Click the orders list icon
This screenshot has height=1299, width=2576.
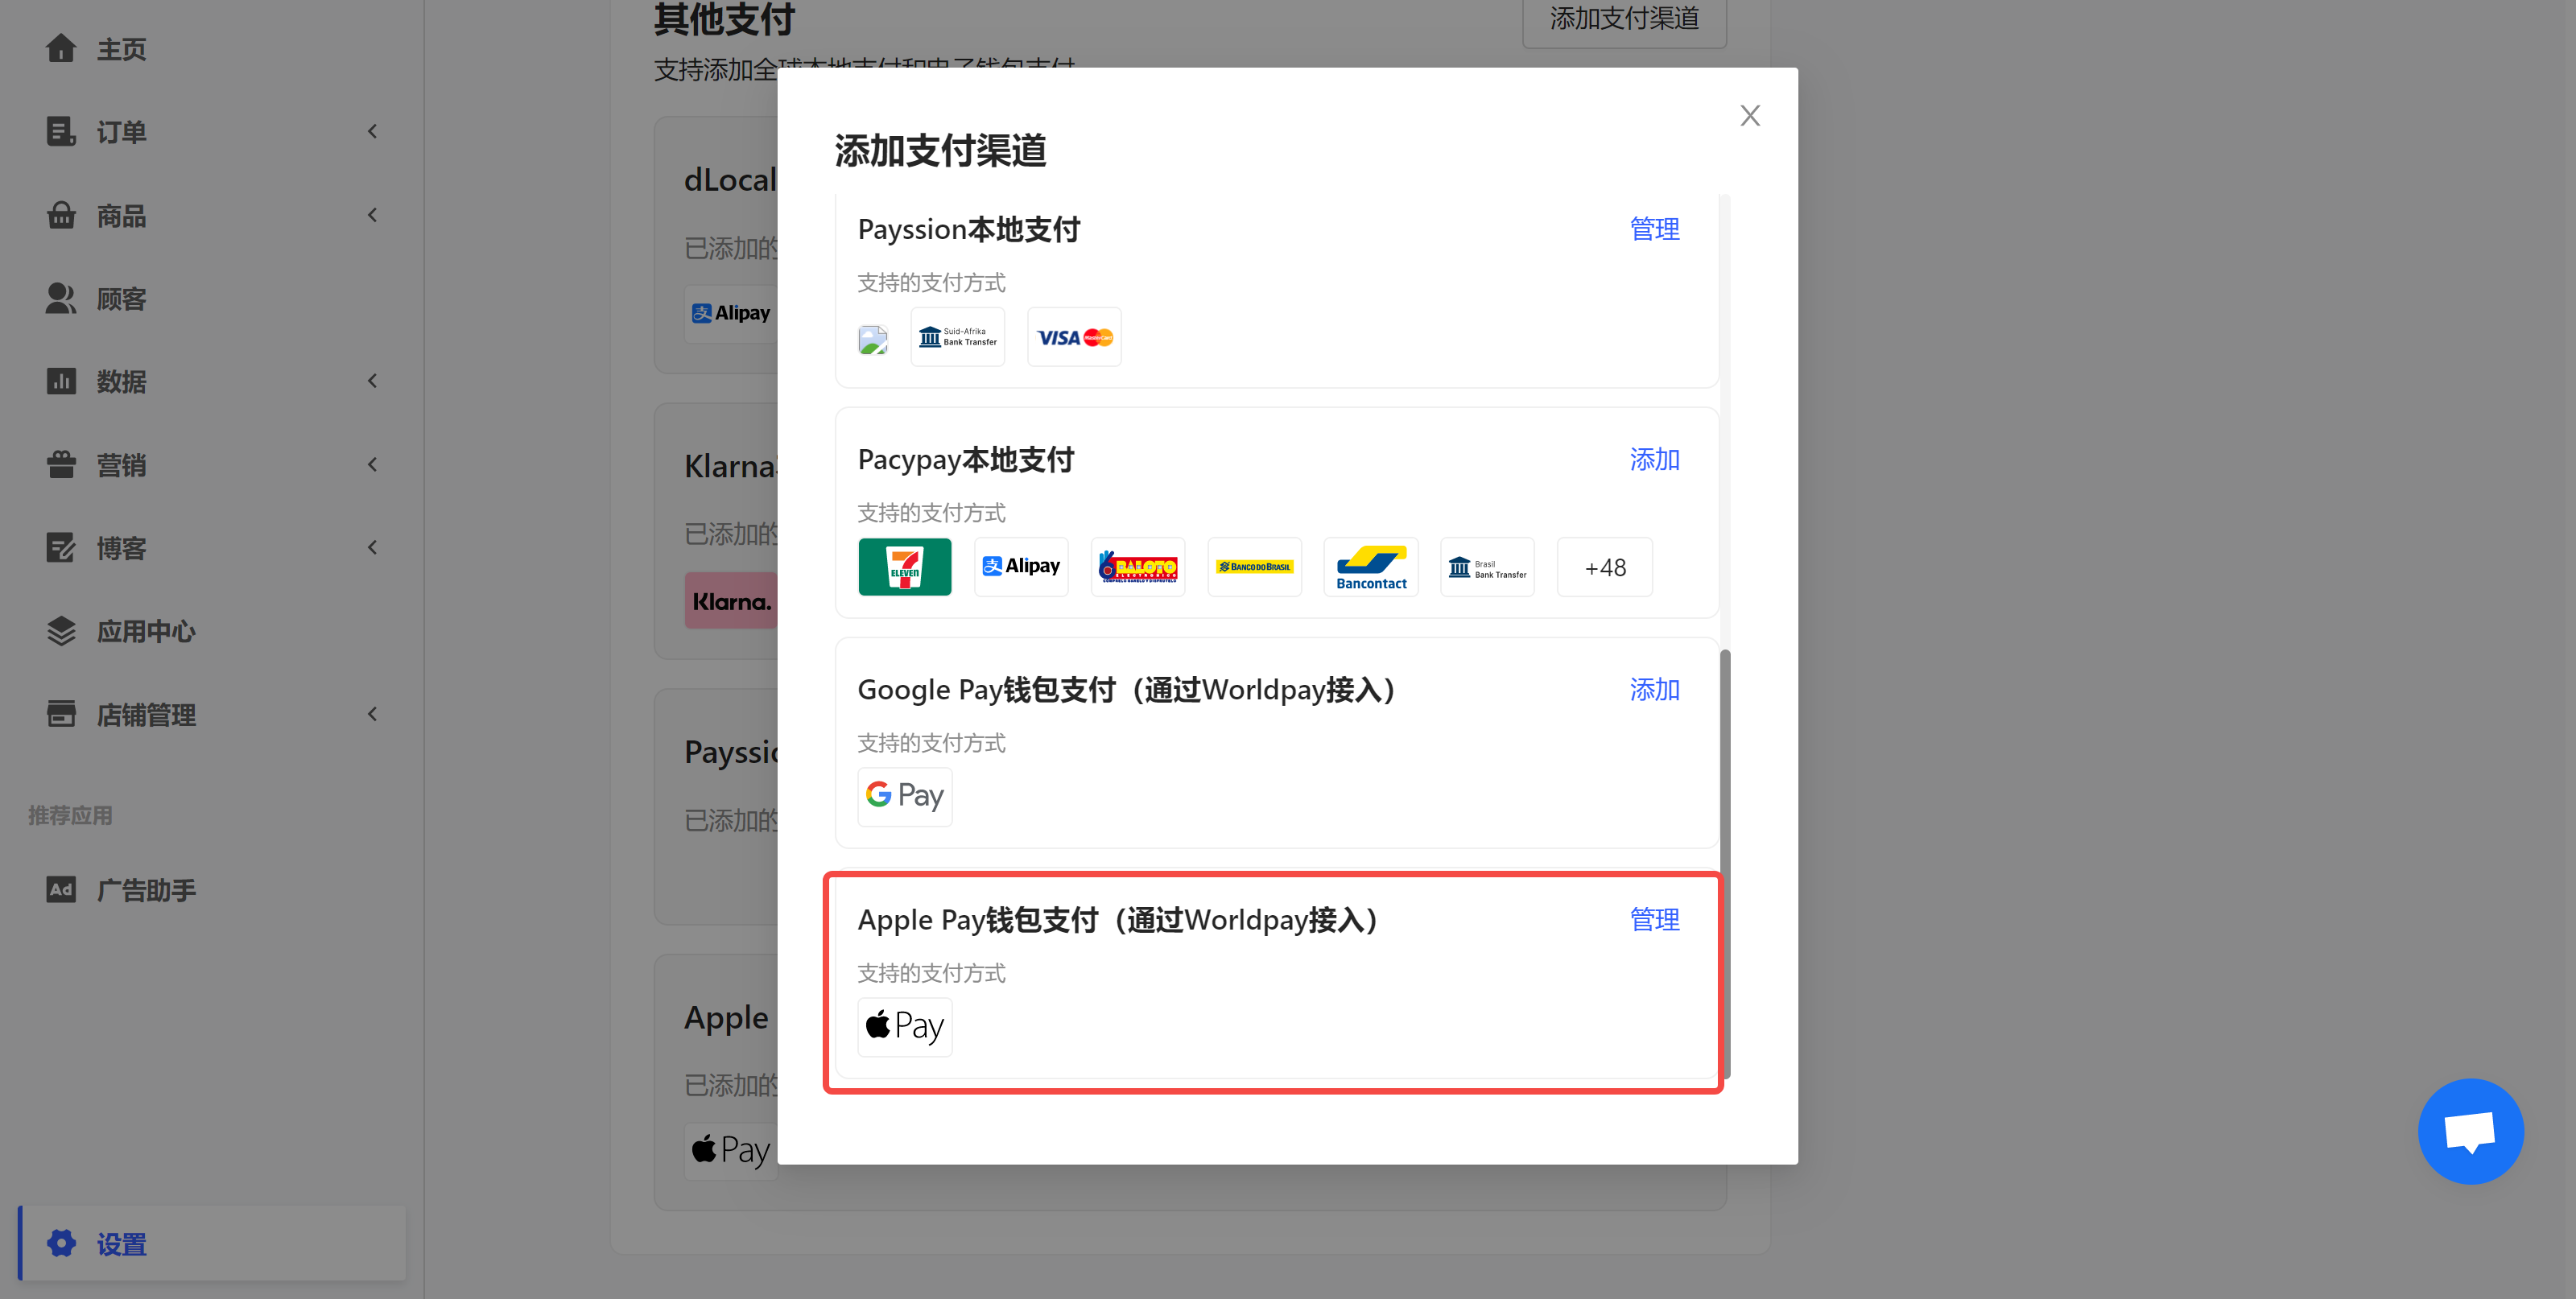point(61,131)
